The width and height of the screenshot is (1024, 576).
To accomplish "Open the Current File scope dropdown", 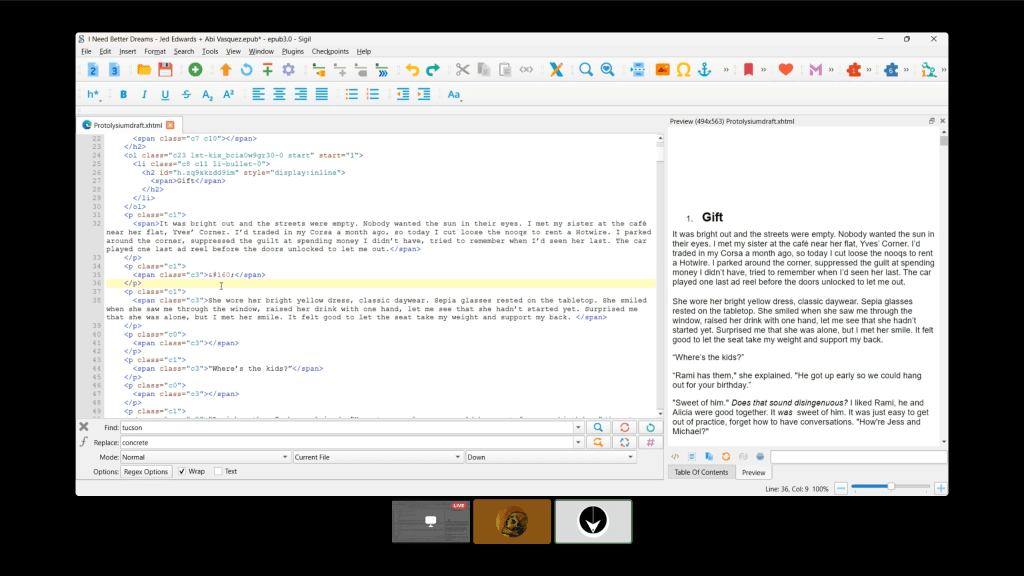I will click(x=377, y=457).
